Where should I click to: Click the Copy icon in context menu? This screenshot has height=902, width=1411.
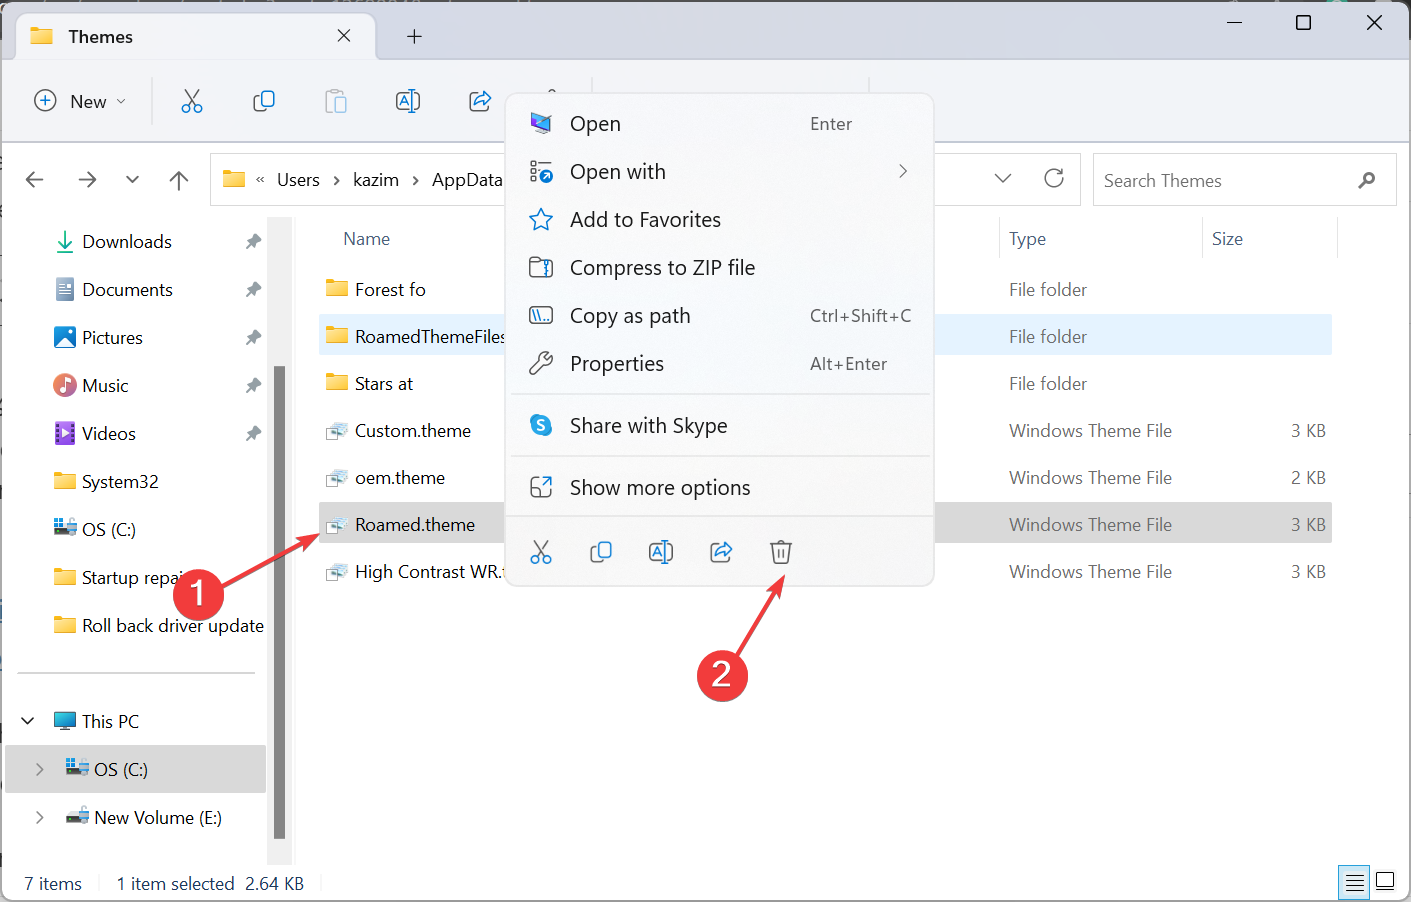pyautogui.click(x=601, y=552)
